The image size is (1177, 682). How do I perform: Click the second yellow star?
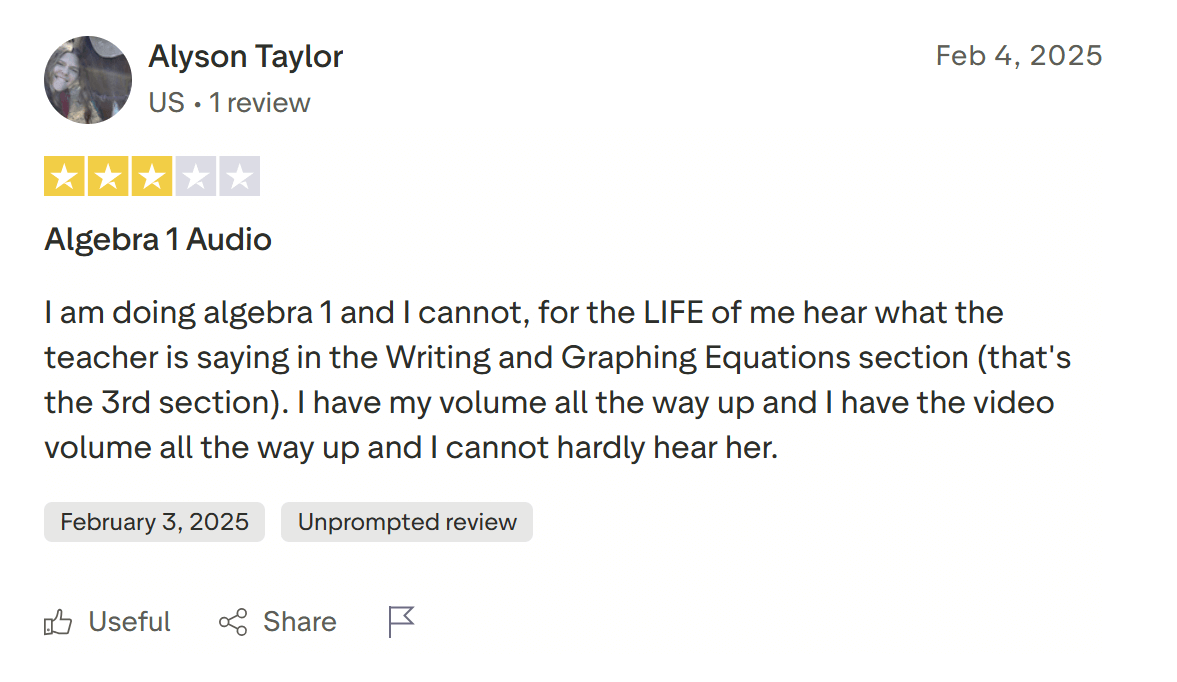pyautogui.click(x=108, y=177)
